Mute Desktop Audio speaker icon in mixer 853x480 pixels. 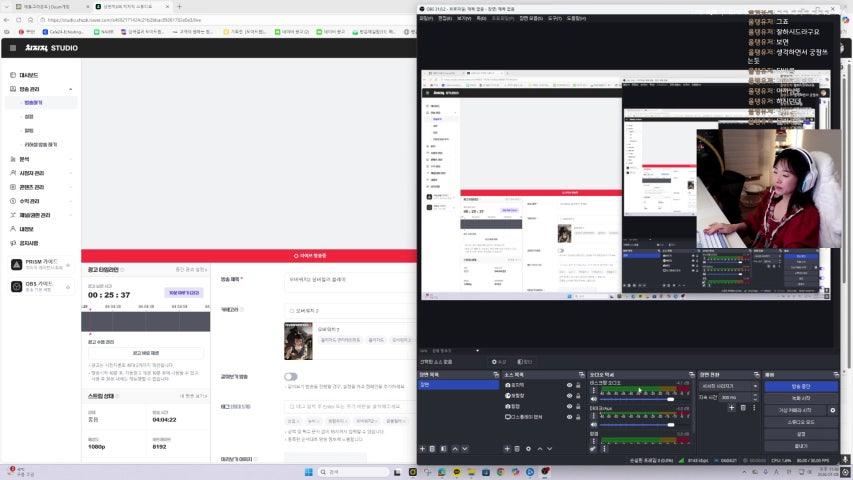point(594,399)
